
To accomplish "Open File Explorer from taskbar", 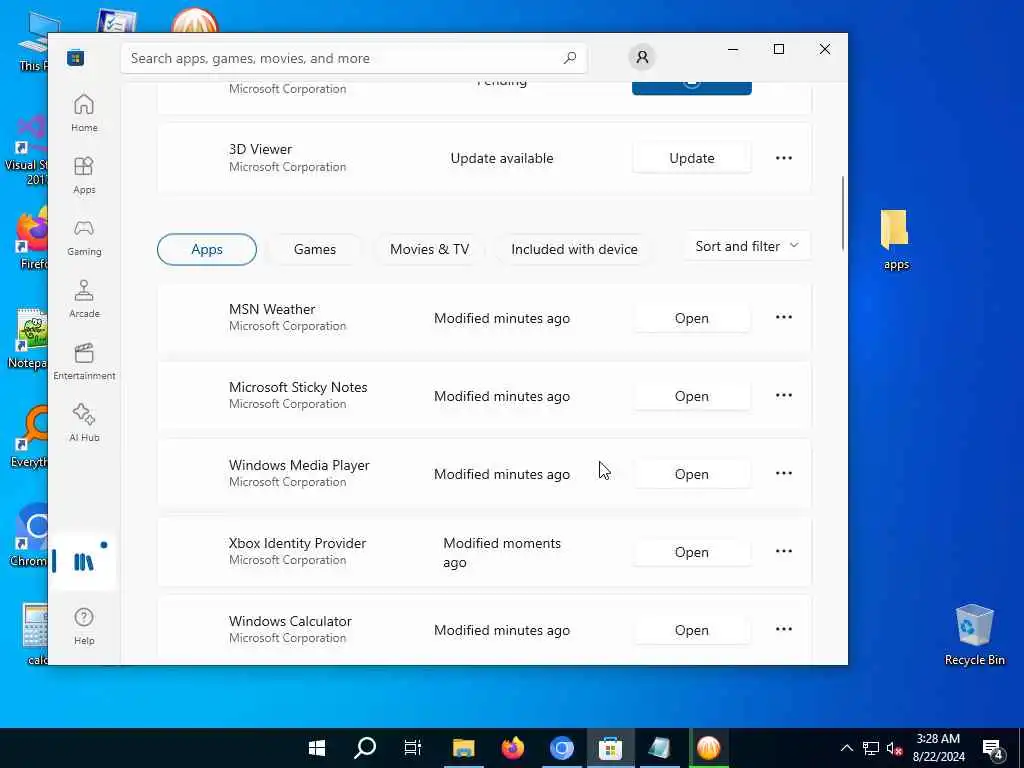I will (463, 748).
